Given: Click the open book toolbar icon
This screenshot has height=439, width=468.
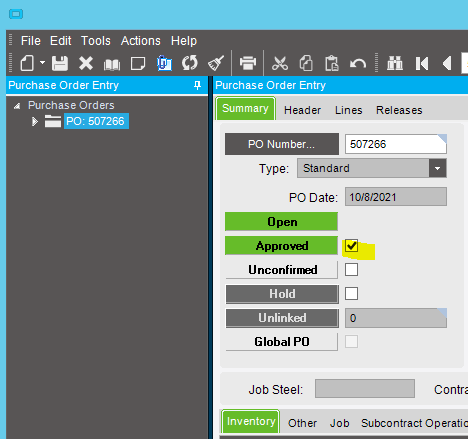Looking at the screenshot, I should coord(112,64).
